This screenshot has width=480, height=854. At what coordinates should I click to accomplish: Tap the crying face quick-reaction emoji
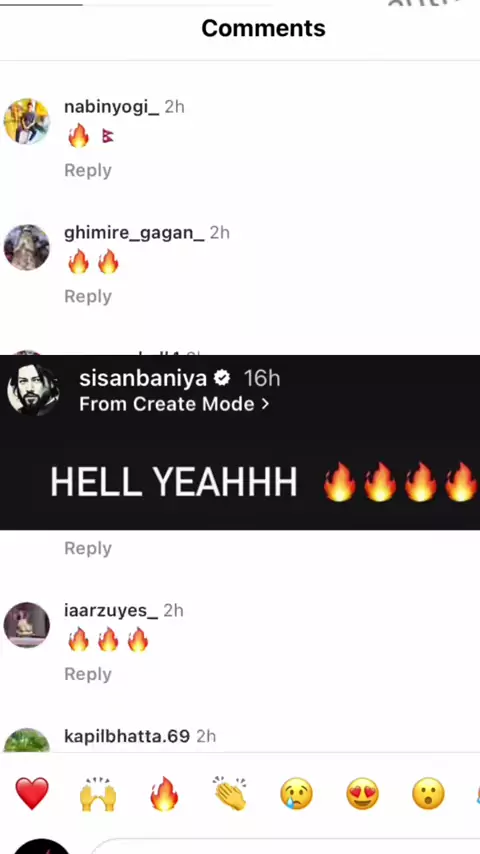pyautogui.click(x=296, y=794)
